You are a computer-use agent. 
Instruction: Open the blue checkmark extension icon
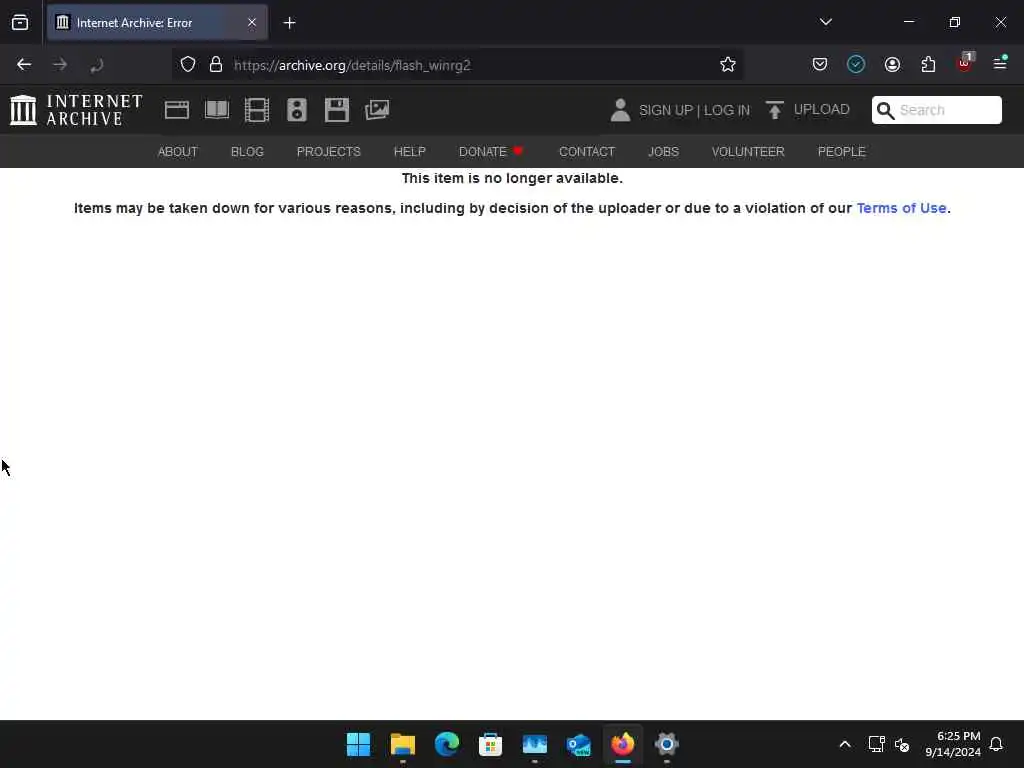pyautogui.click(x=856, y=64)
